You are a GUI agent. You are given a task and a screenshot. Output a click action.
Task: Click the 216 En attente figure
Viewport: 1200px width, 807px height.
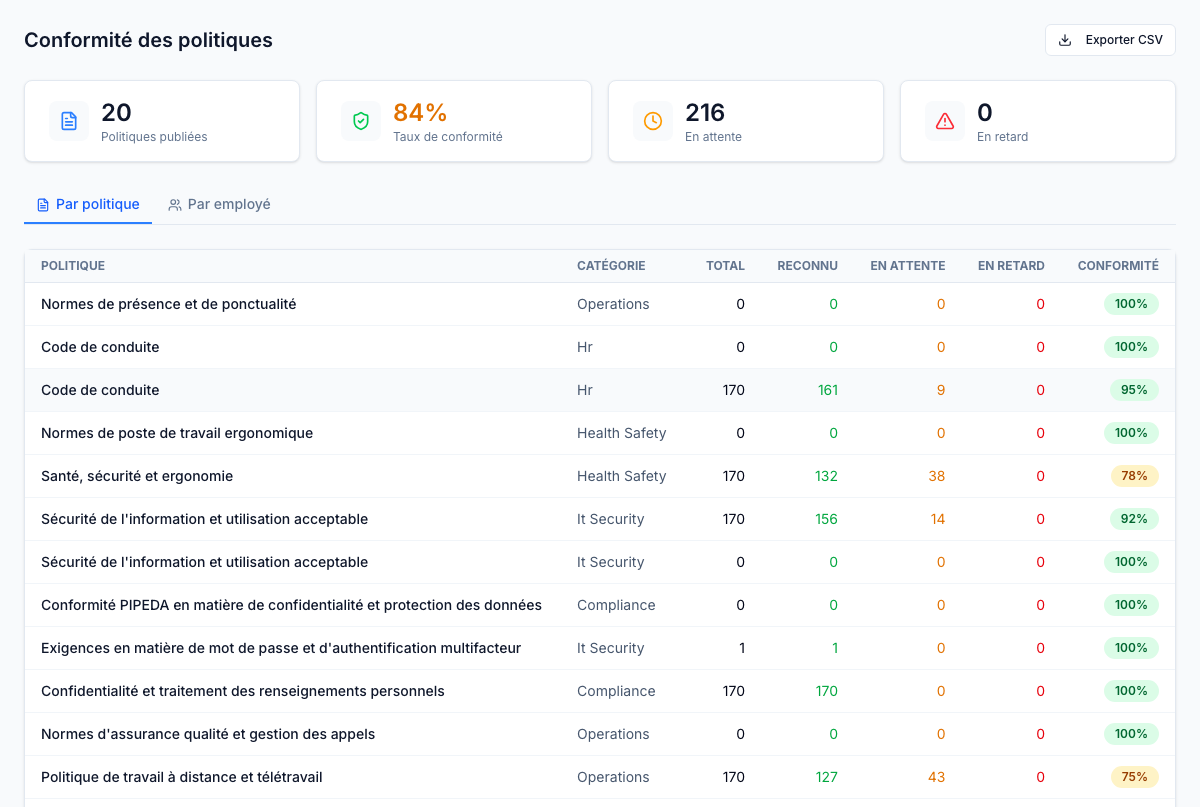(x=705, y=113)
